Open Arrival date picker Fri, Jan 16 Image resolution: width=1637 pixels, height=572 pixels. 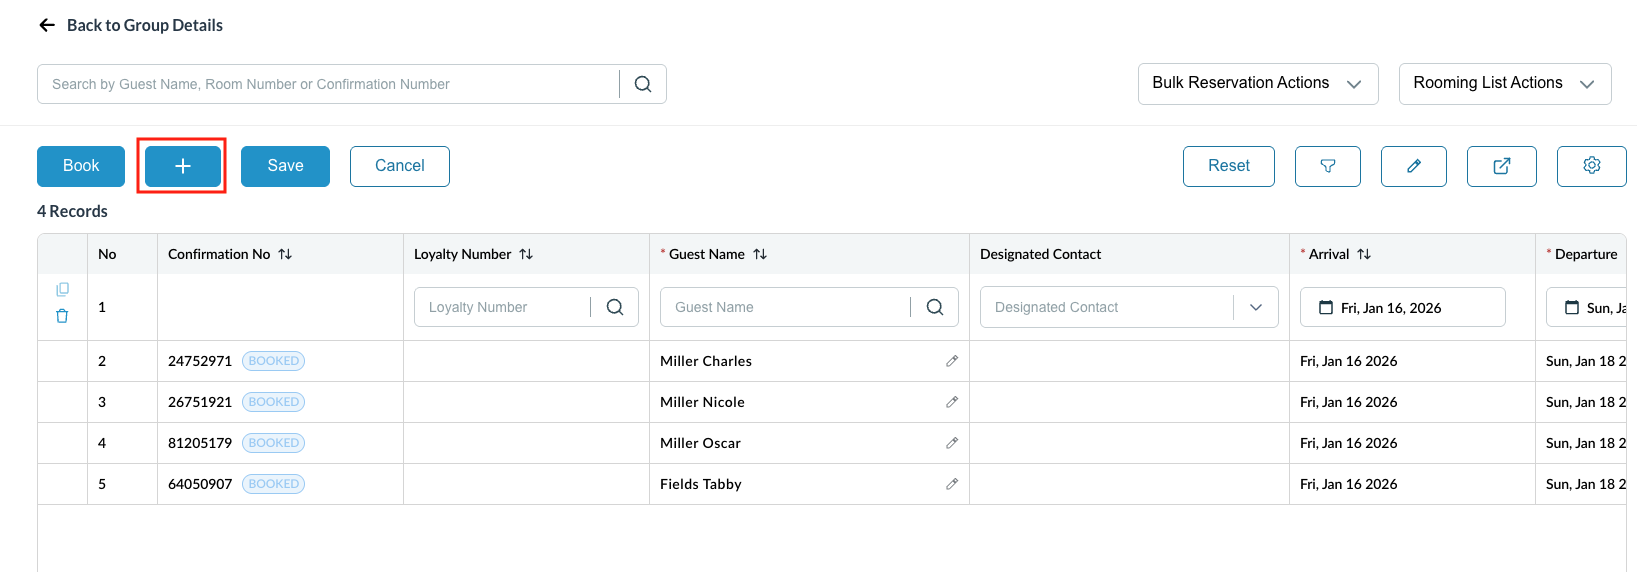1402,307
